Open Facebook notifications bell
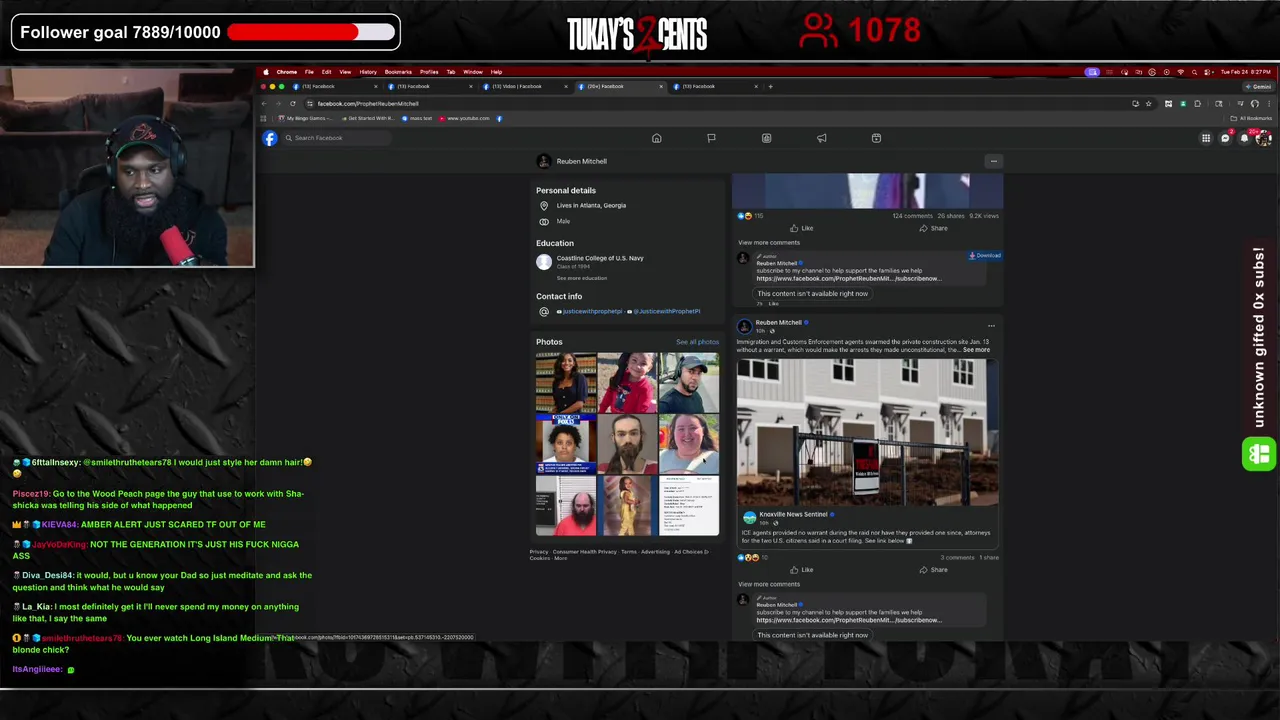 [x=1244, y=138]
